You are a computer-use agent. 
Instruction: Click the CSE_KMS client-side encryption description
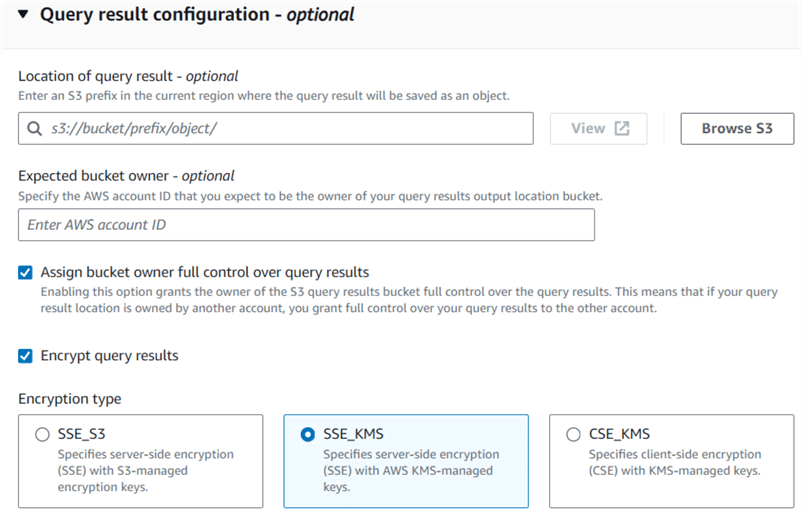pyautogui.click(x=675, y=462)
